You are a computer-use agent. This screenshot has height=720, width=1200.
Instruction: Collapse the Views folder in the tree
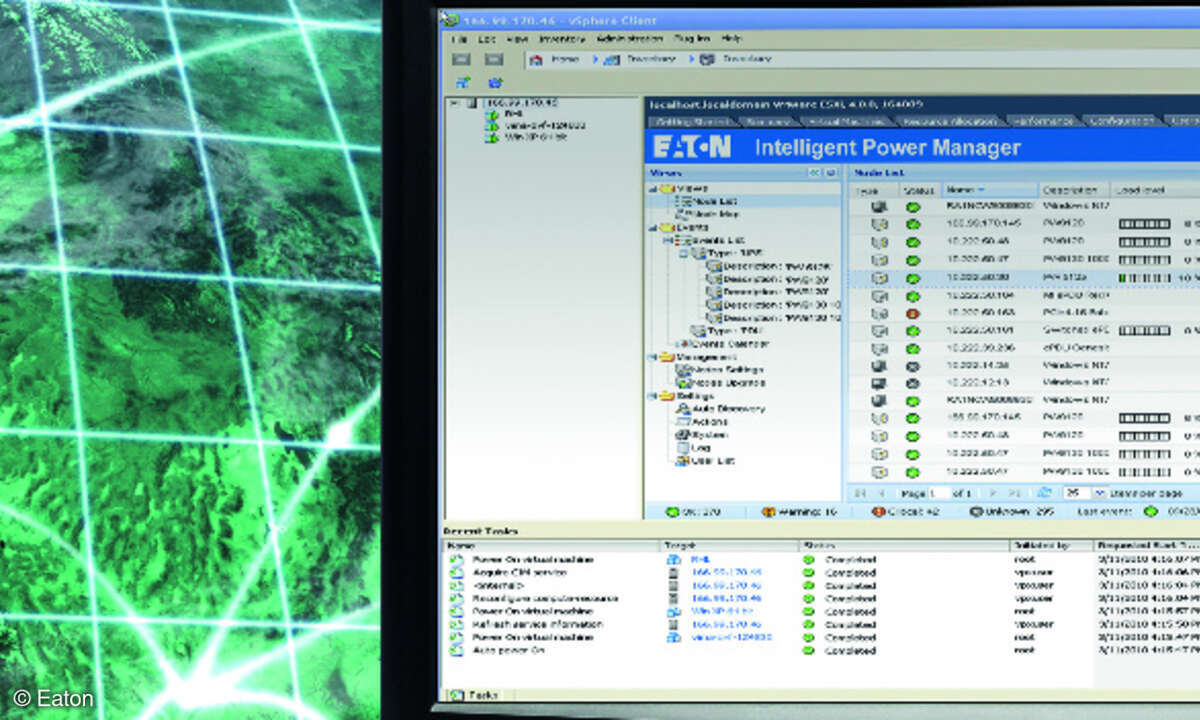(x=653, y=188)
